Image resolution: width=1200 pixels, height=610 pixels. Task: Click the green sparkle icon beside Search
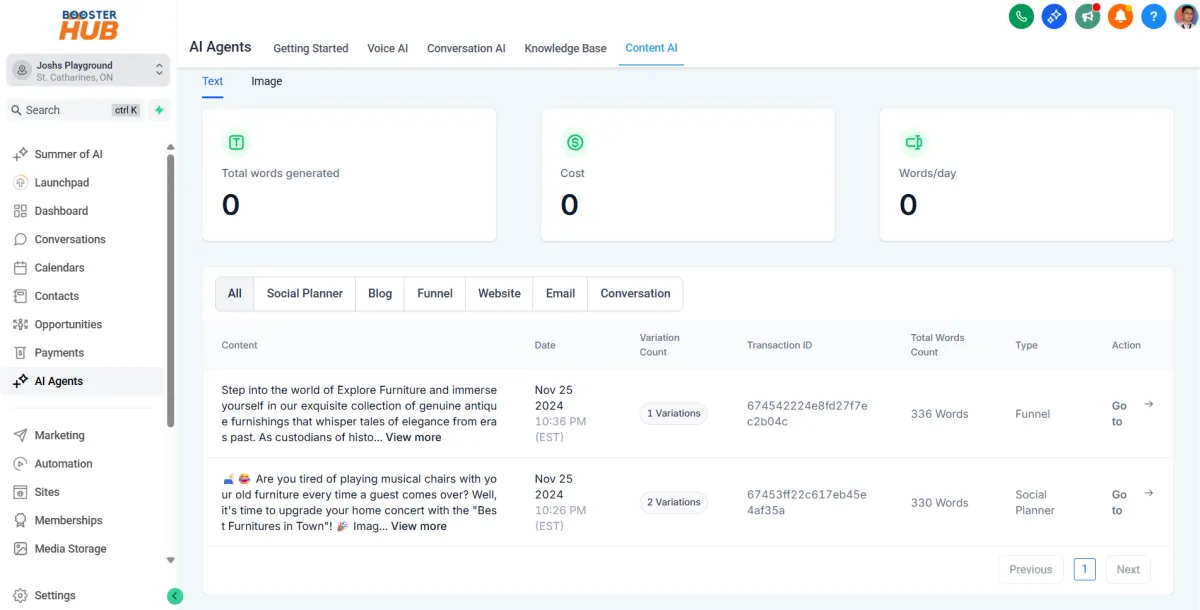158,110
